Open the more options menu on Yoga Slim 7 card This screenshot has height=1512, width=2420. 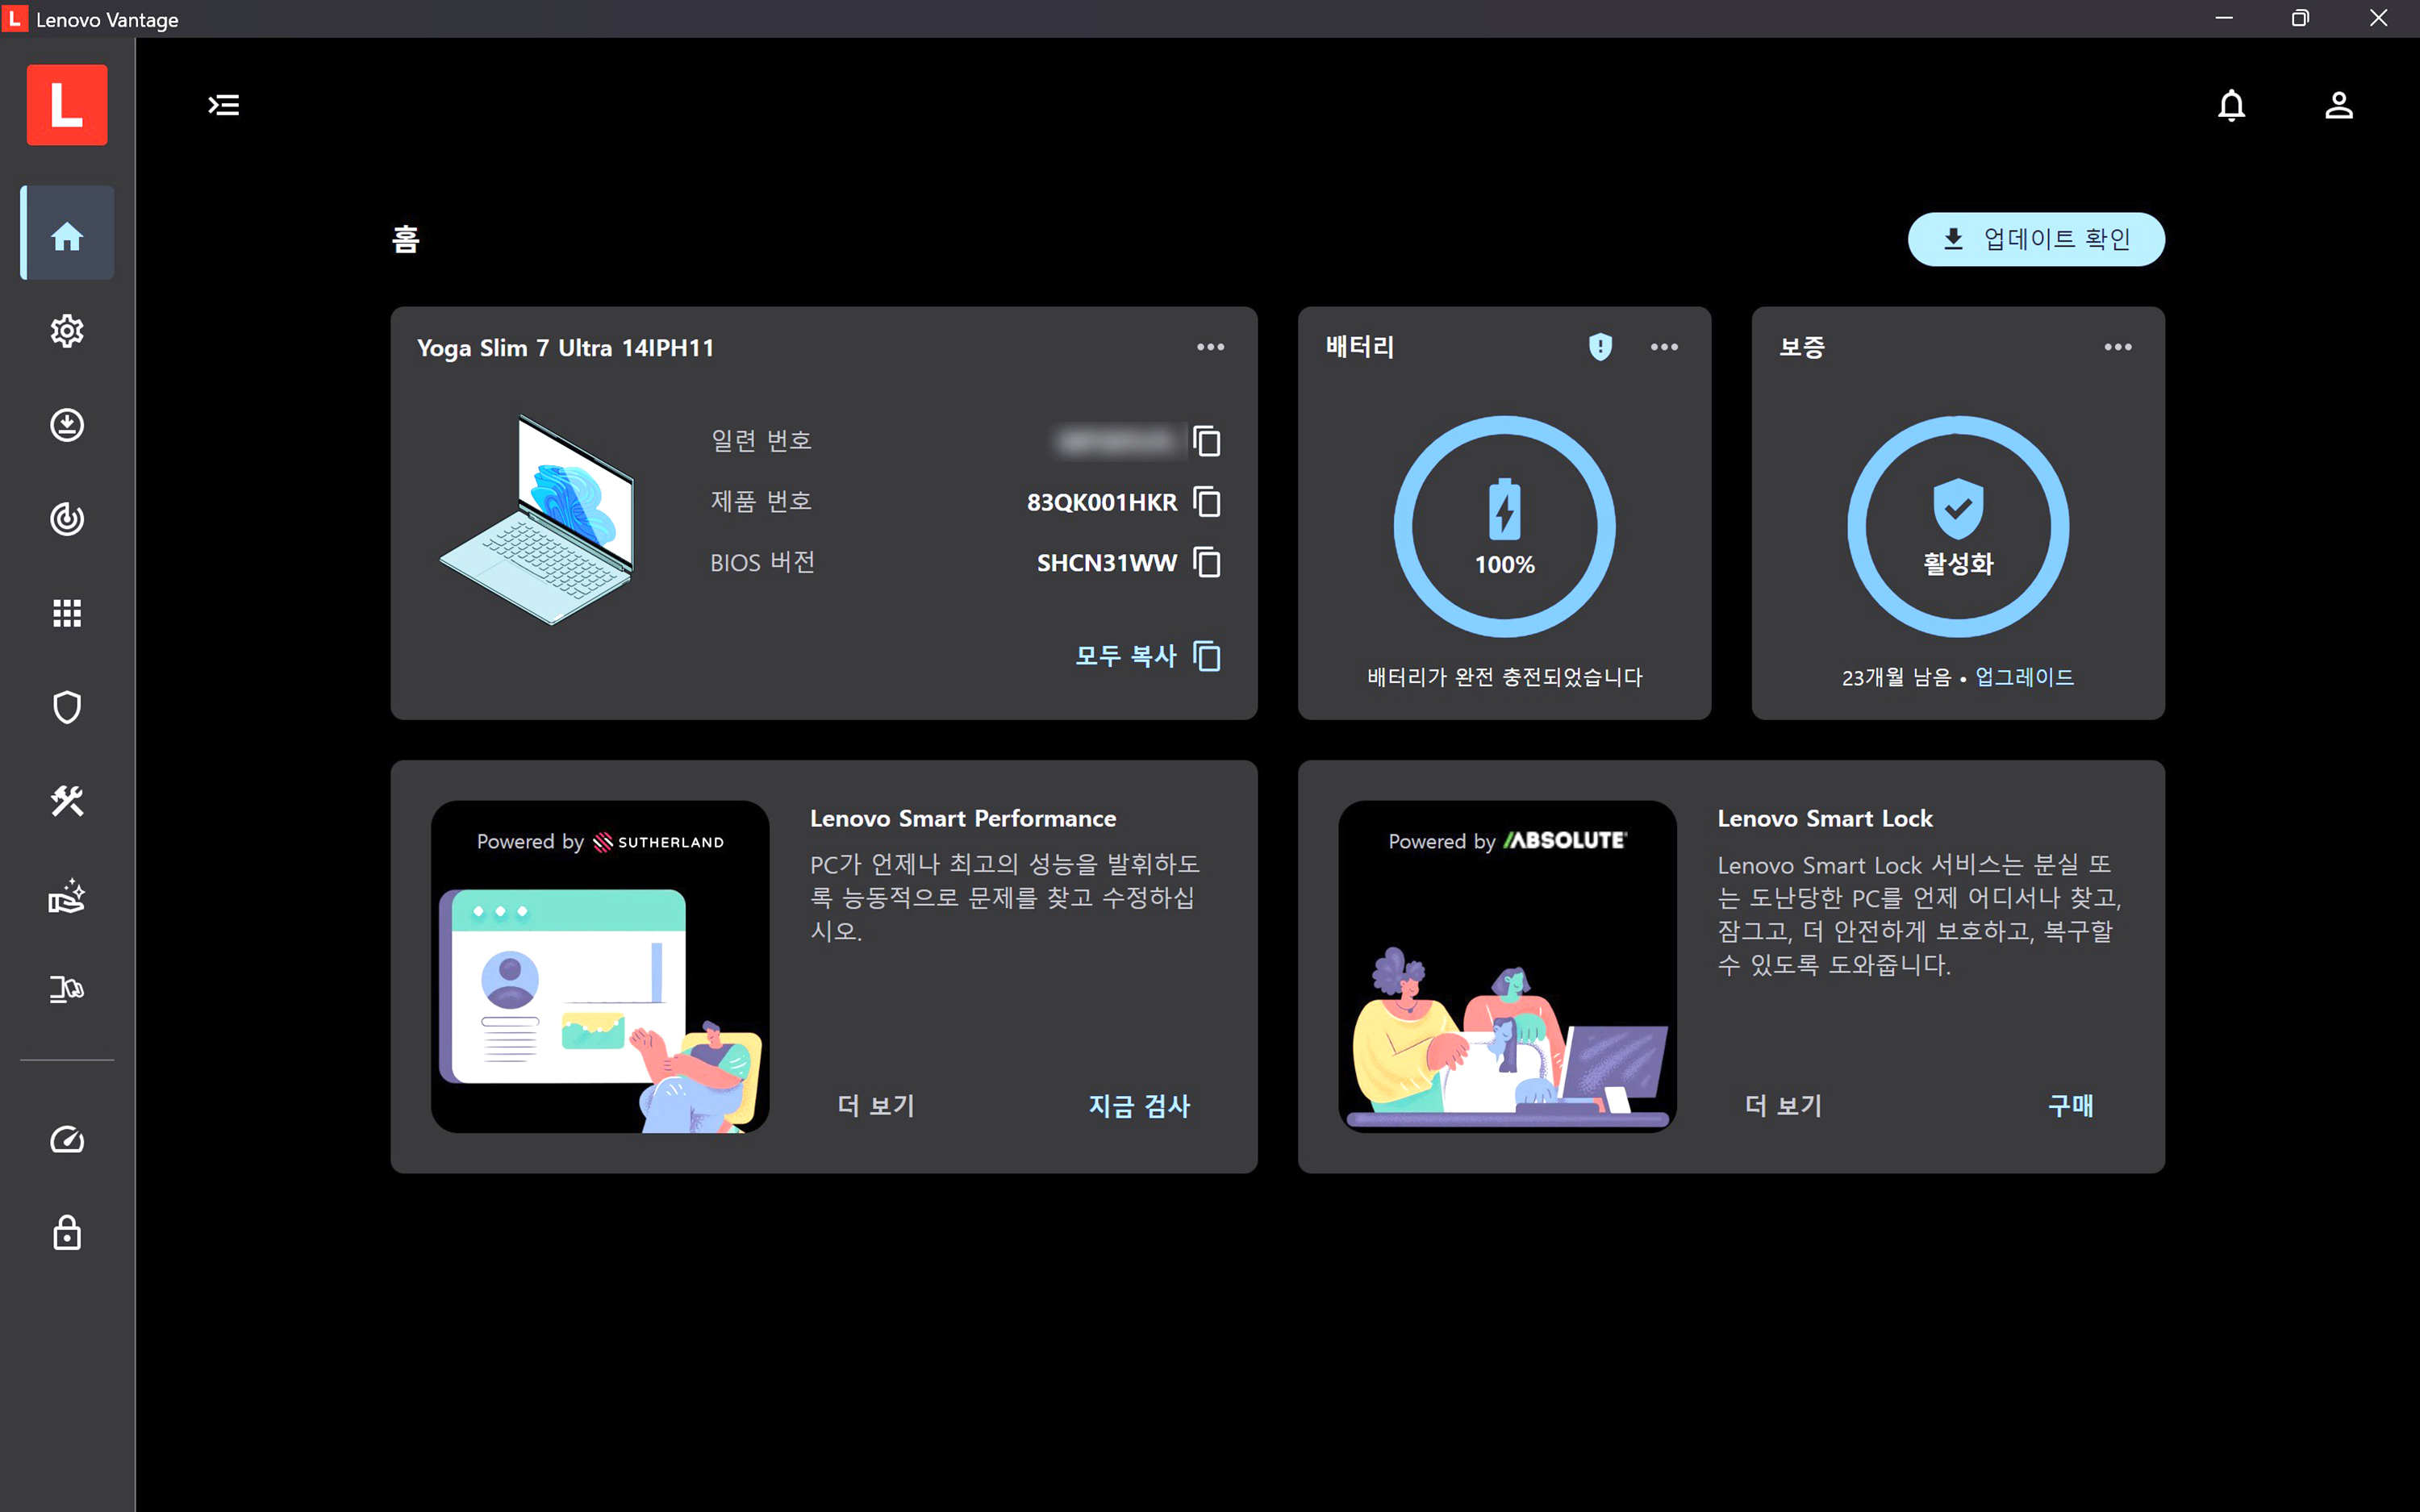coord(1211,347)
